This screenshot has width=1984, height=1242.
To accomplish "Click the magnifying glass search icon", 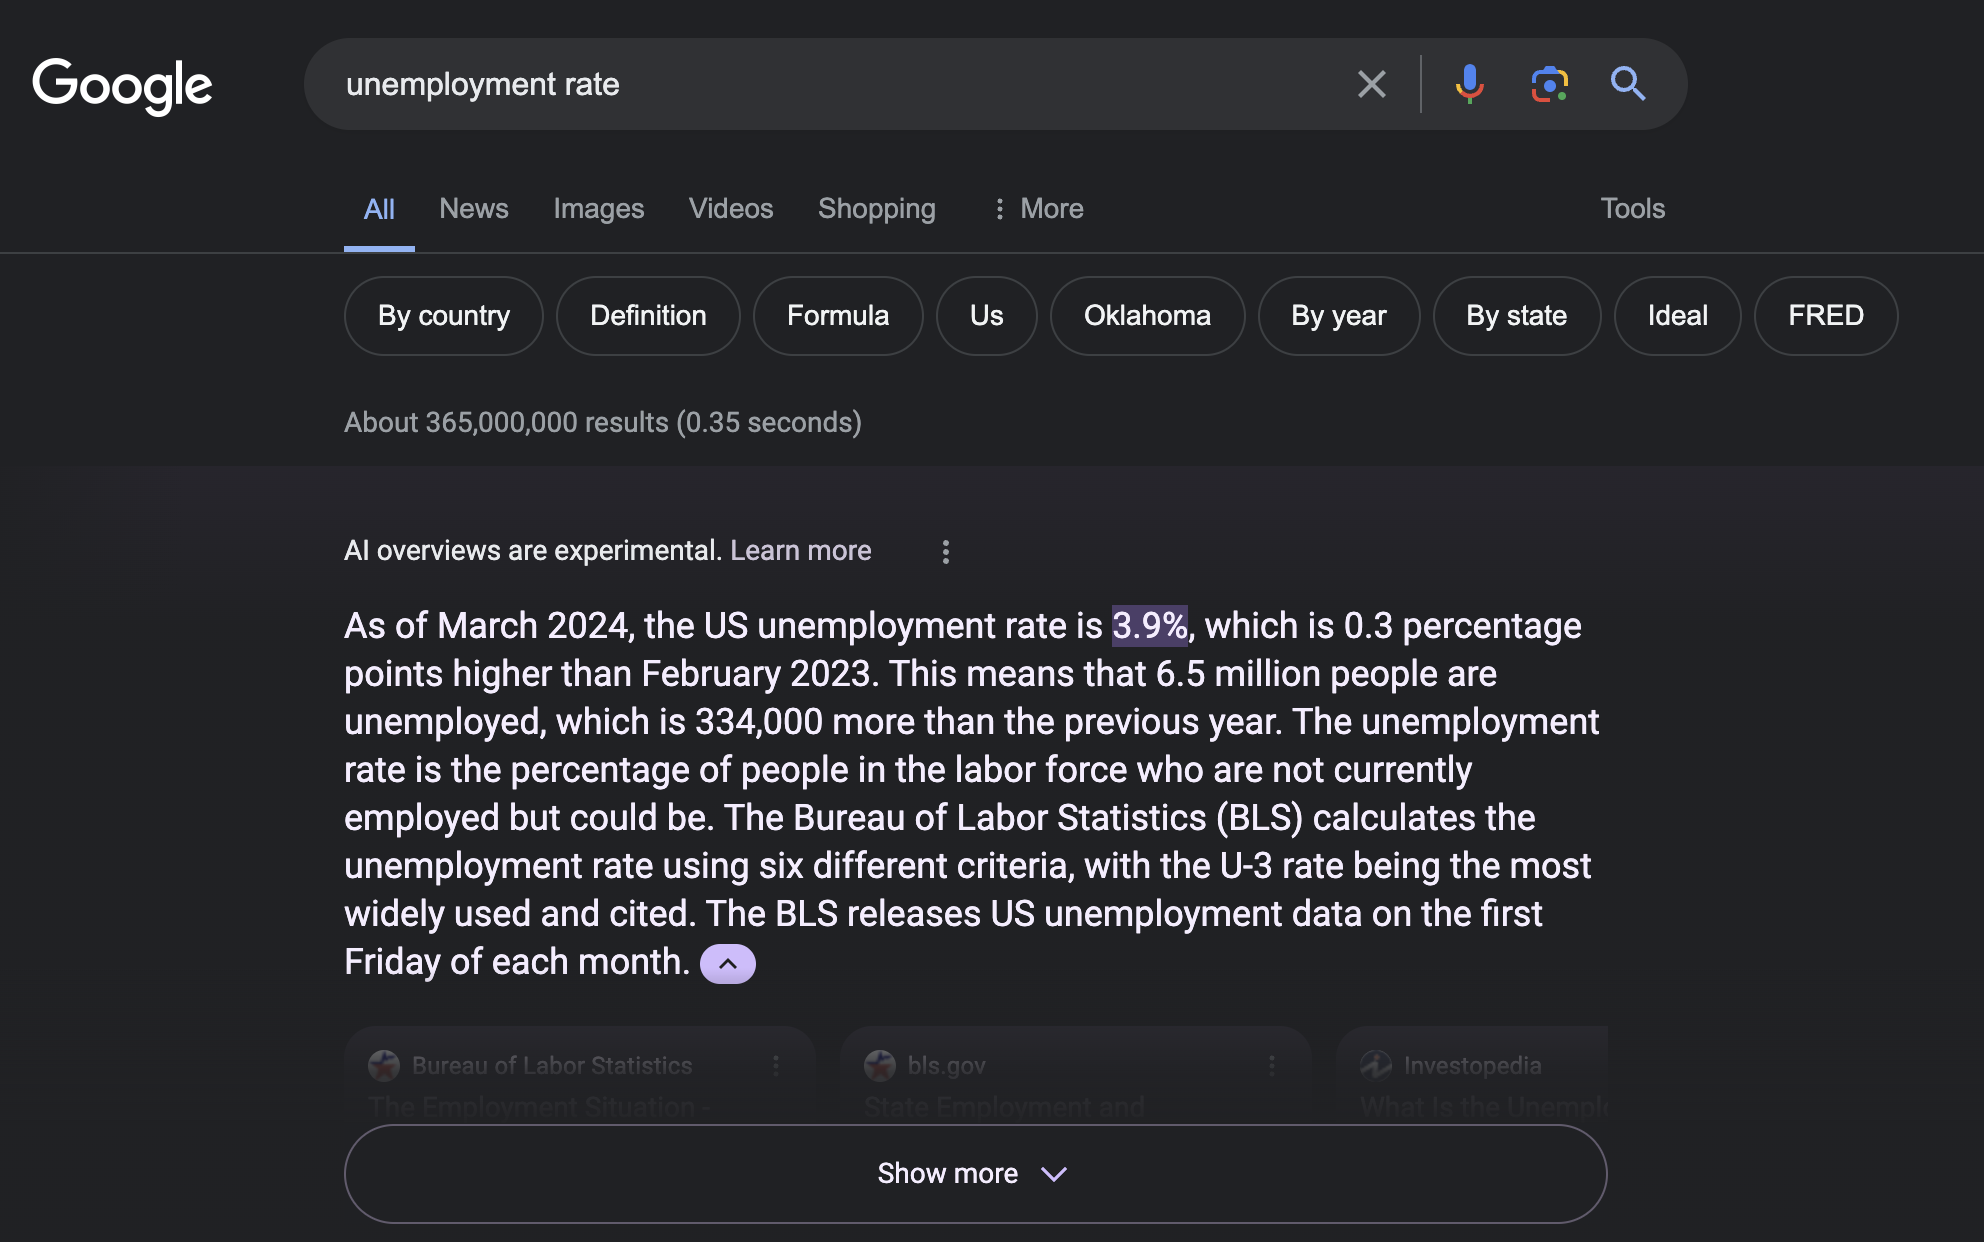I will 1627,84.
